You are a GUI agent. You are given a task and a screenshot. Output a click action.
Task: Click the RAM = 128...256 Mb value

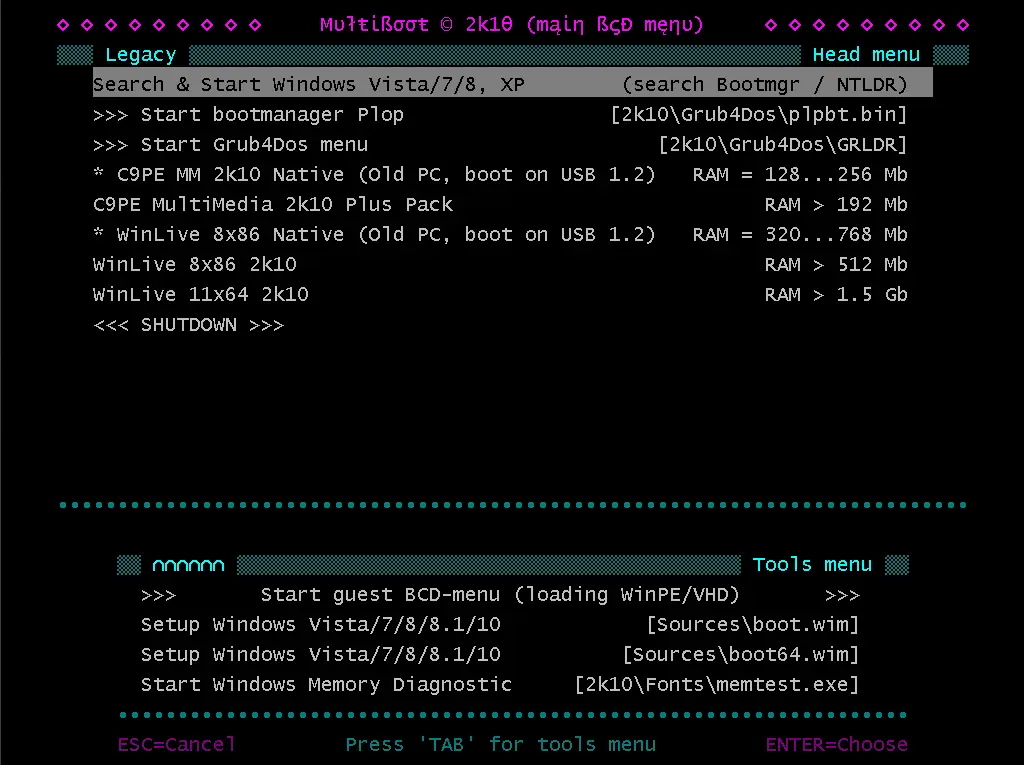[800, 174]
